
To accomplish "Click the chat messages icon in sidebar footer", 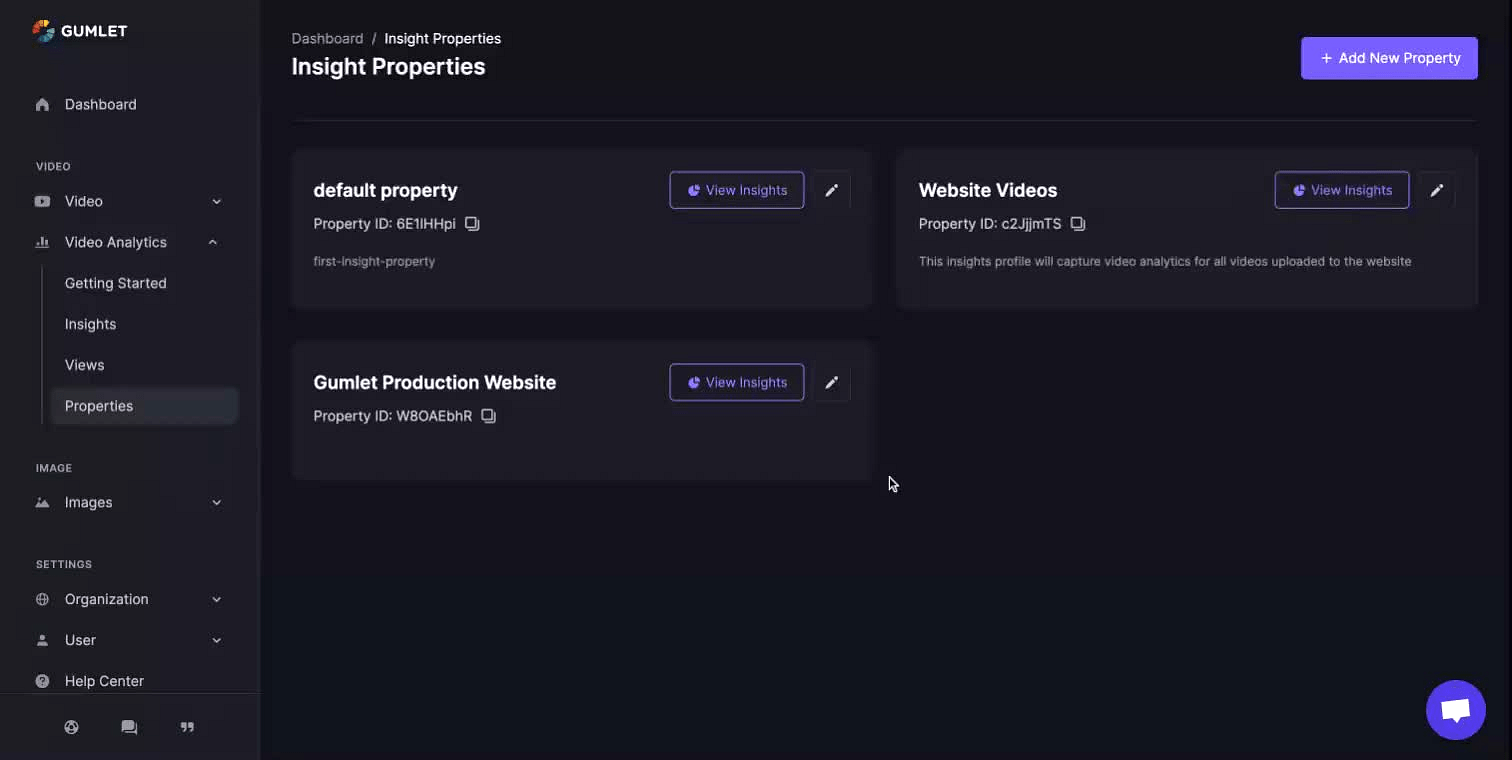I will point(129,727).
